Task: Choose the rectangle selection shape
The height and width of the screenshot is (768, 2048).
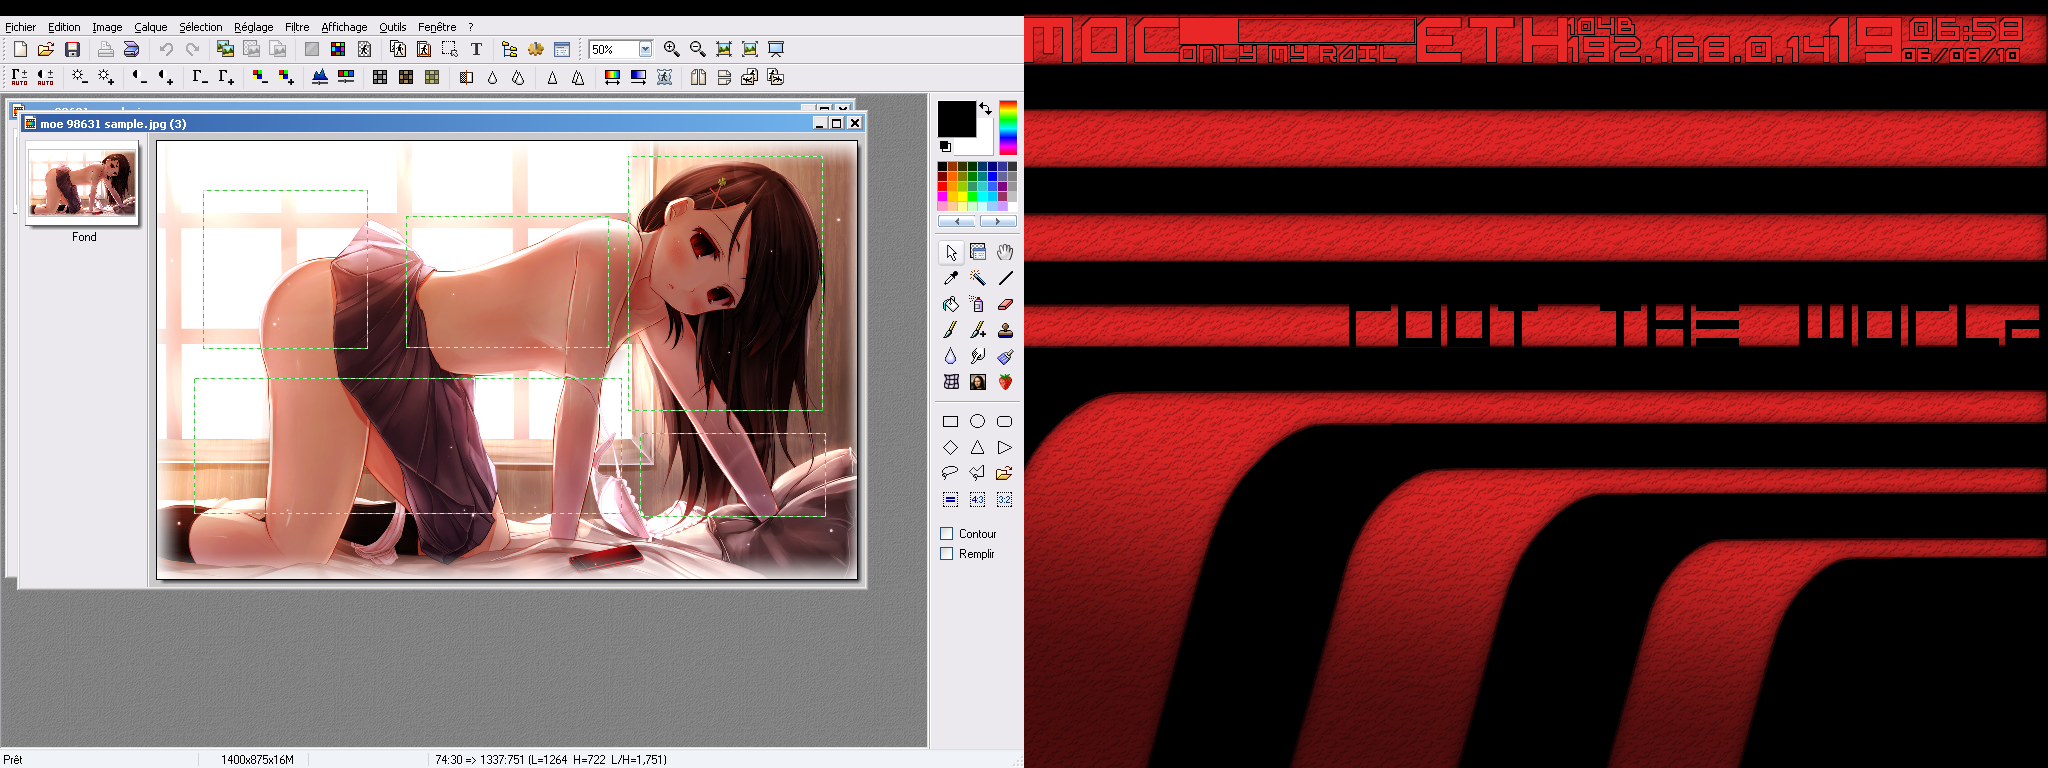Action: 951,421
